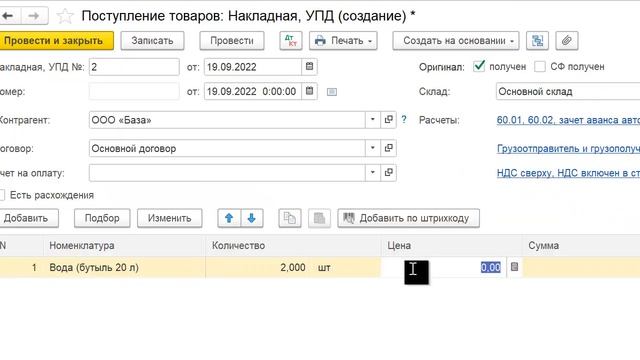Go back with the left arrow button
640x360 pixels.
8,16
